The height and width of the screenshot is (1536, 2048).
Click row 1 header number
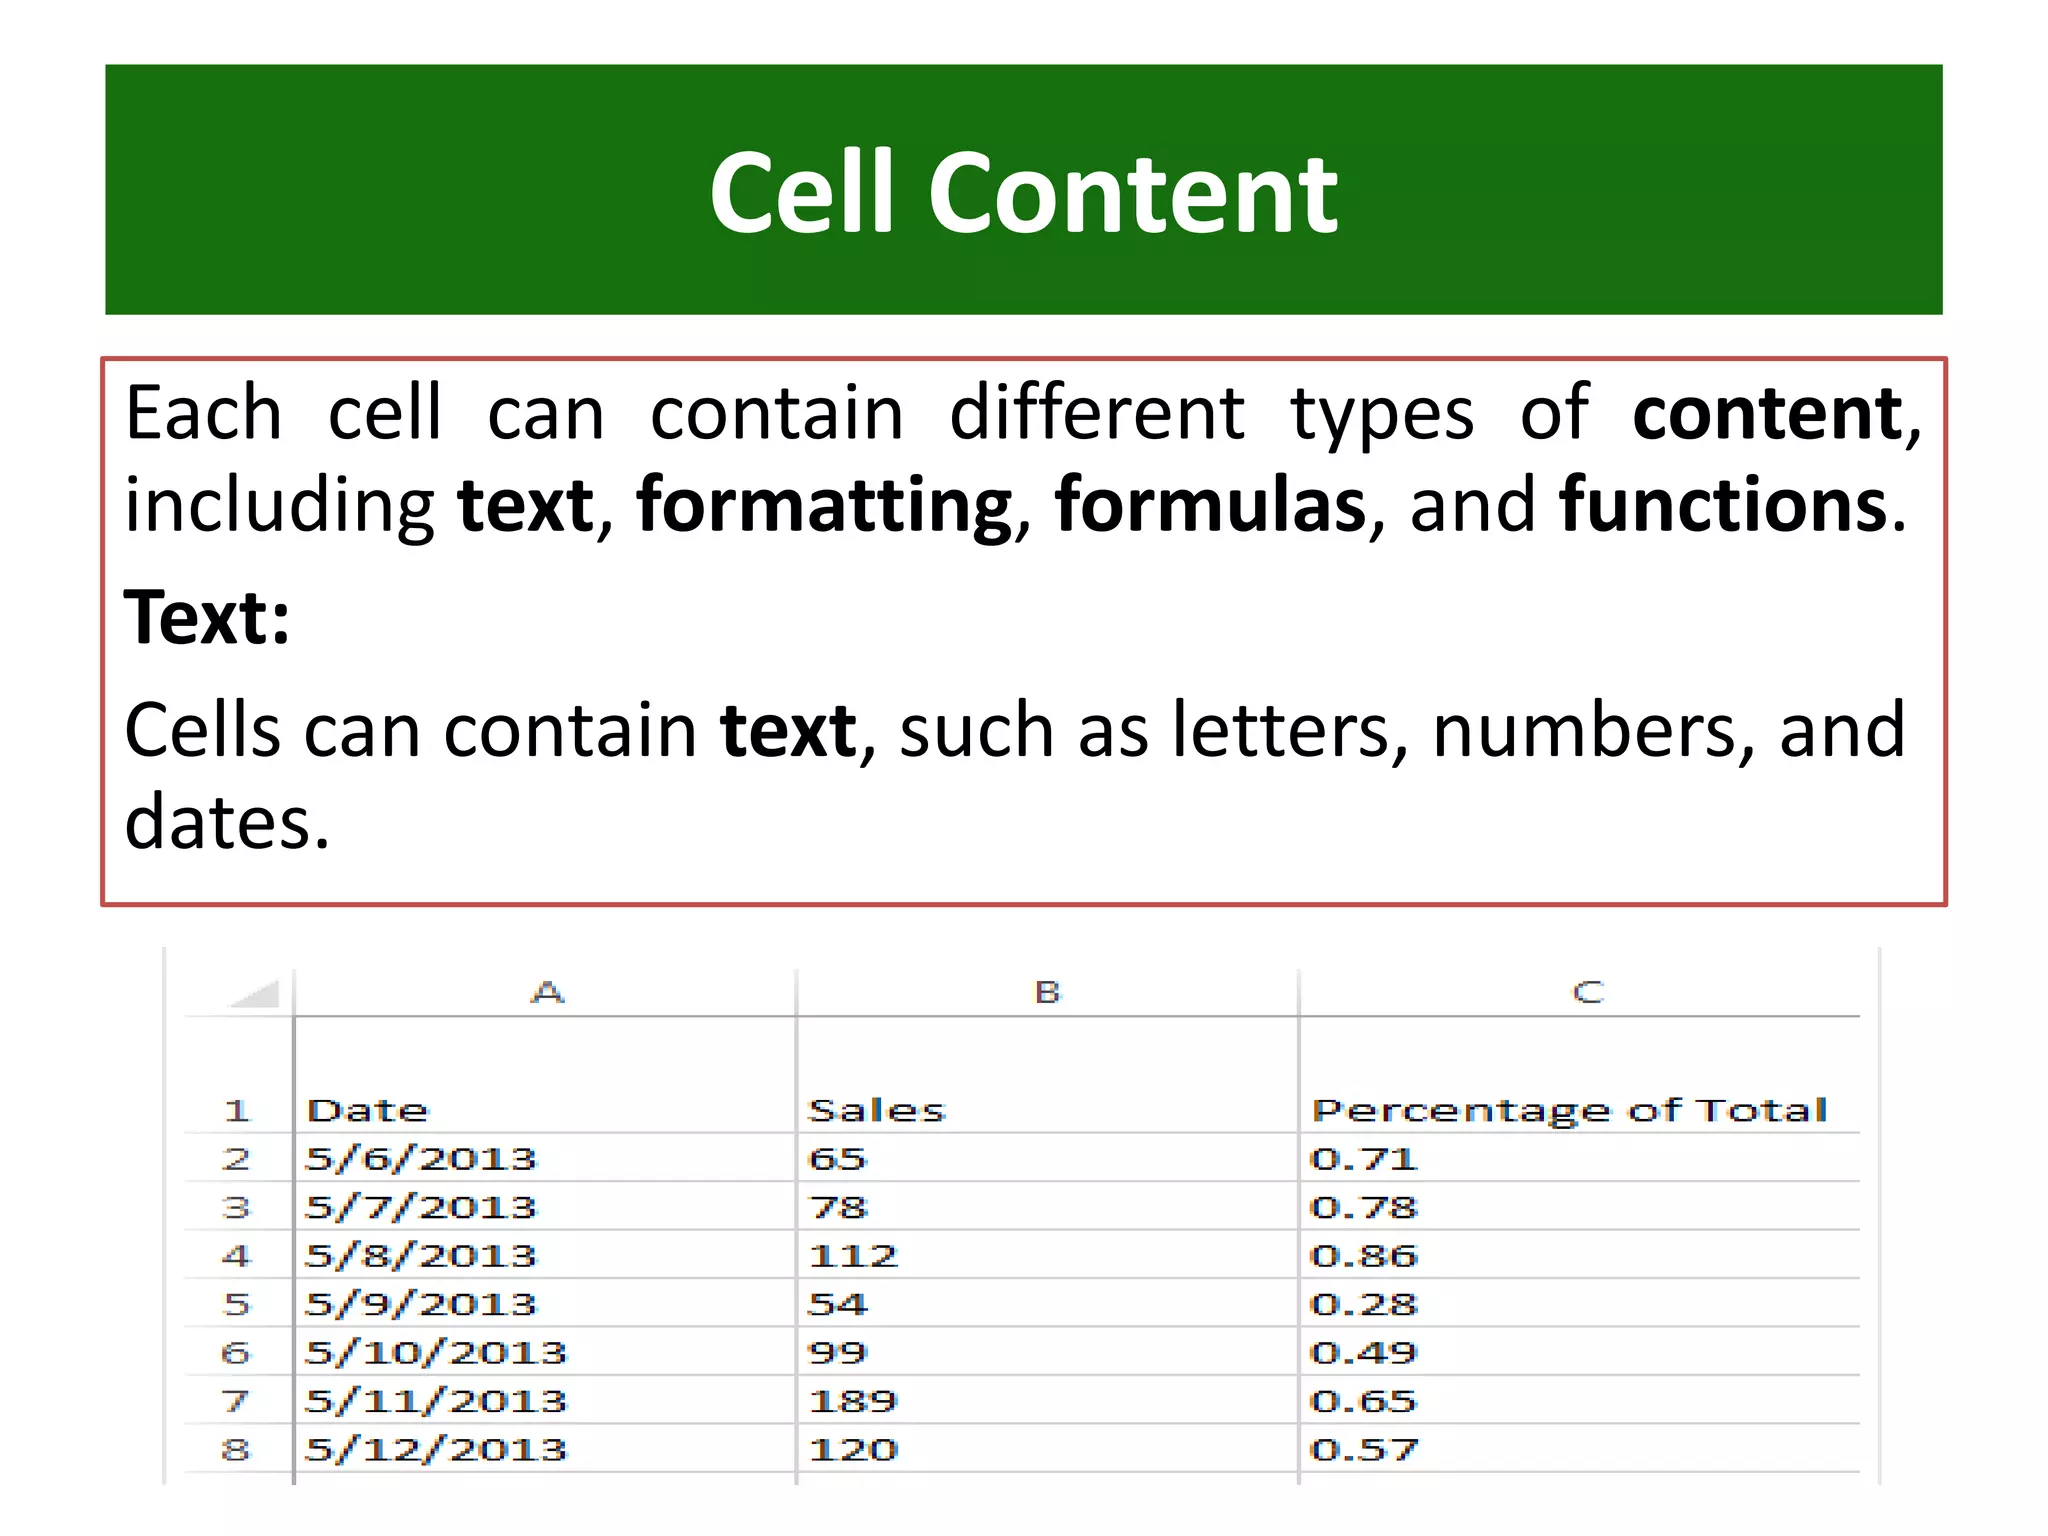tap(237, 1111)
